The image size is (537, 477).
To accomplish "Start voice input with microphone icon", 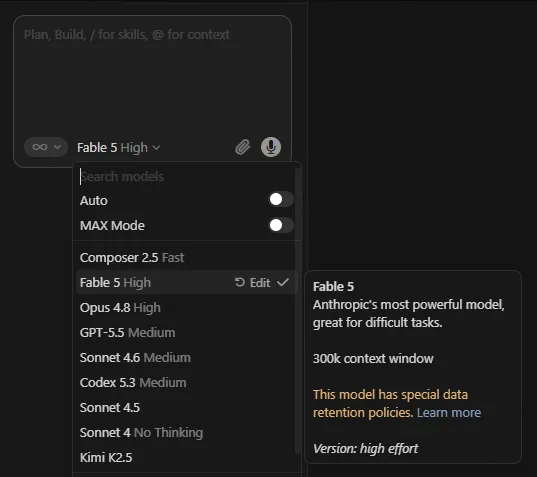I will 271,147.
